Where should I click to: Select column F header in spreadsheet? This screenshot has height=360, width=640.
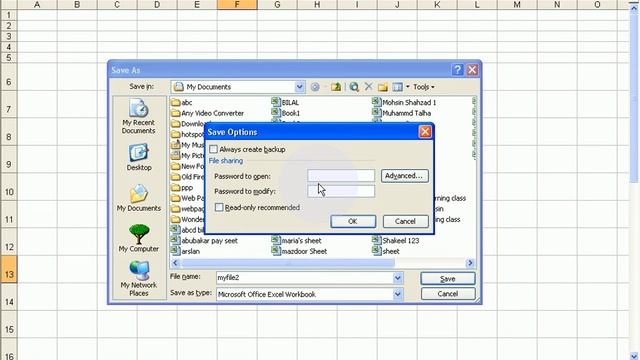tap(237, 4)
